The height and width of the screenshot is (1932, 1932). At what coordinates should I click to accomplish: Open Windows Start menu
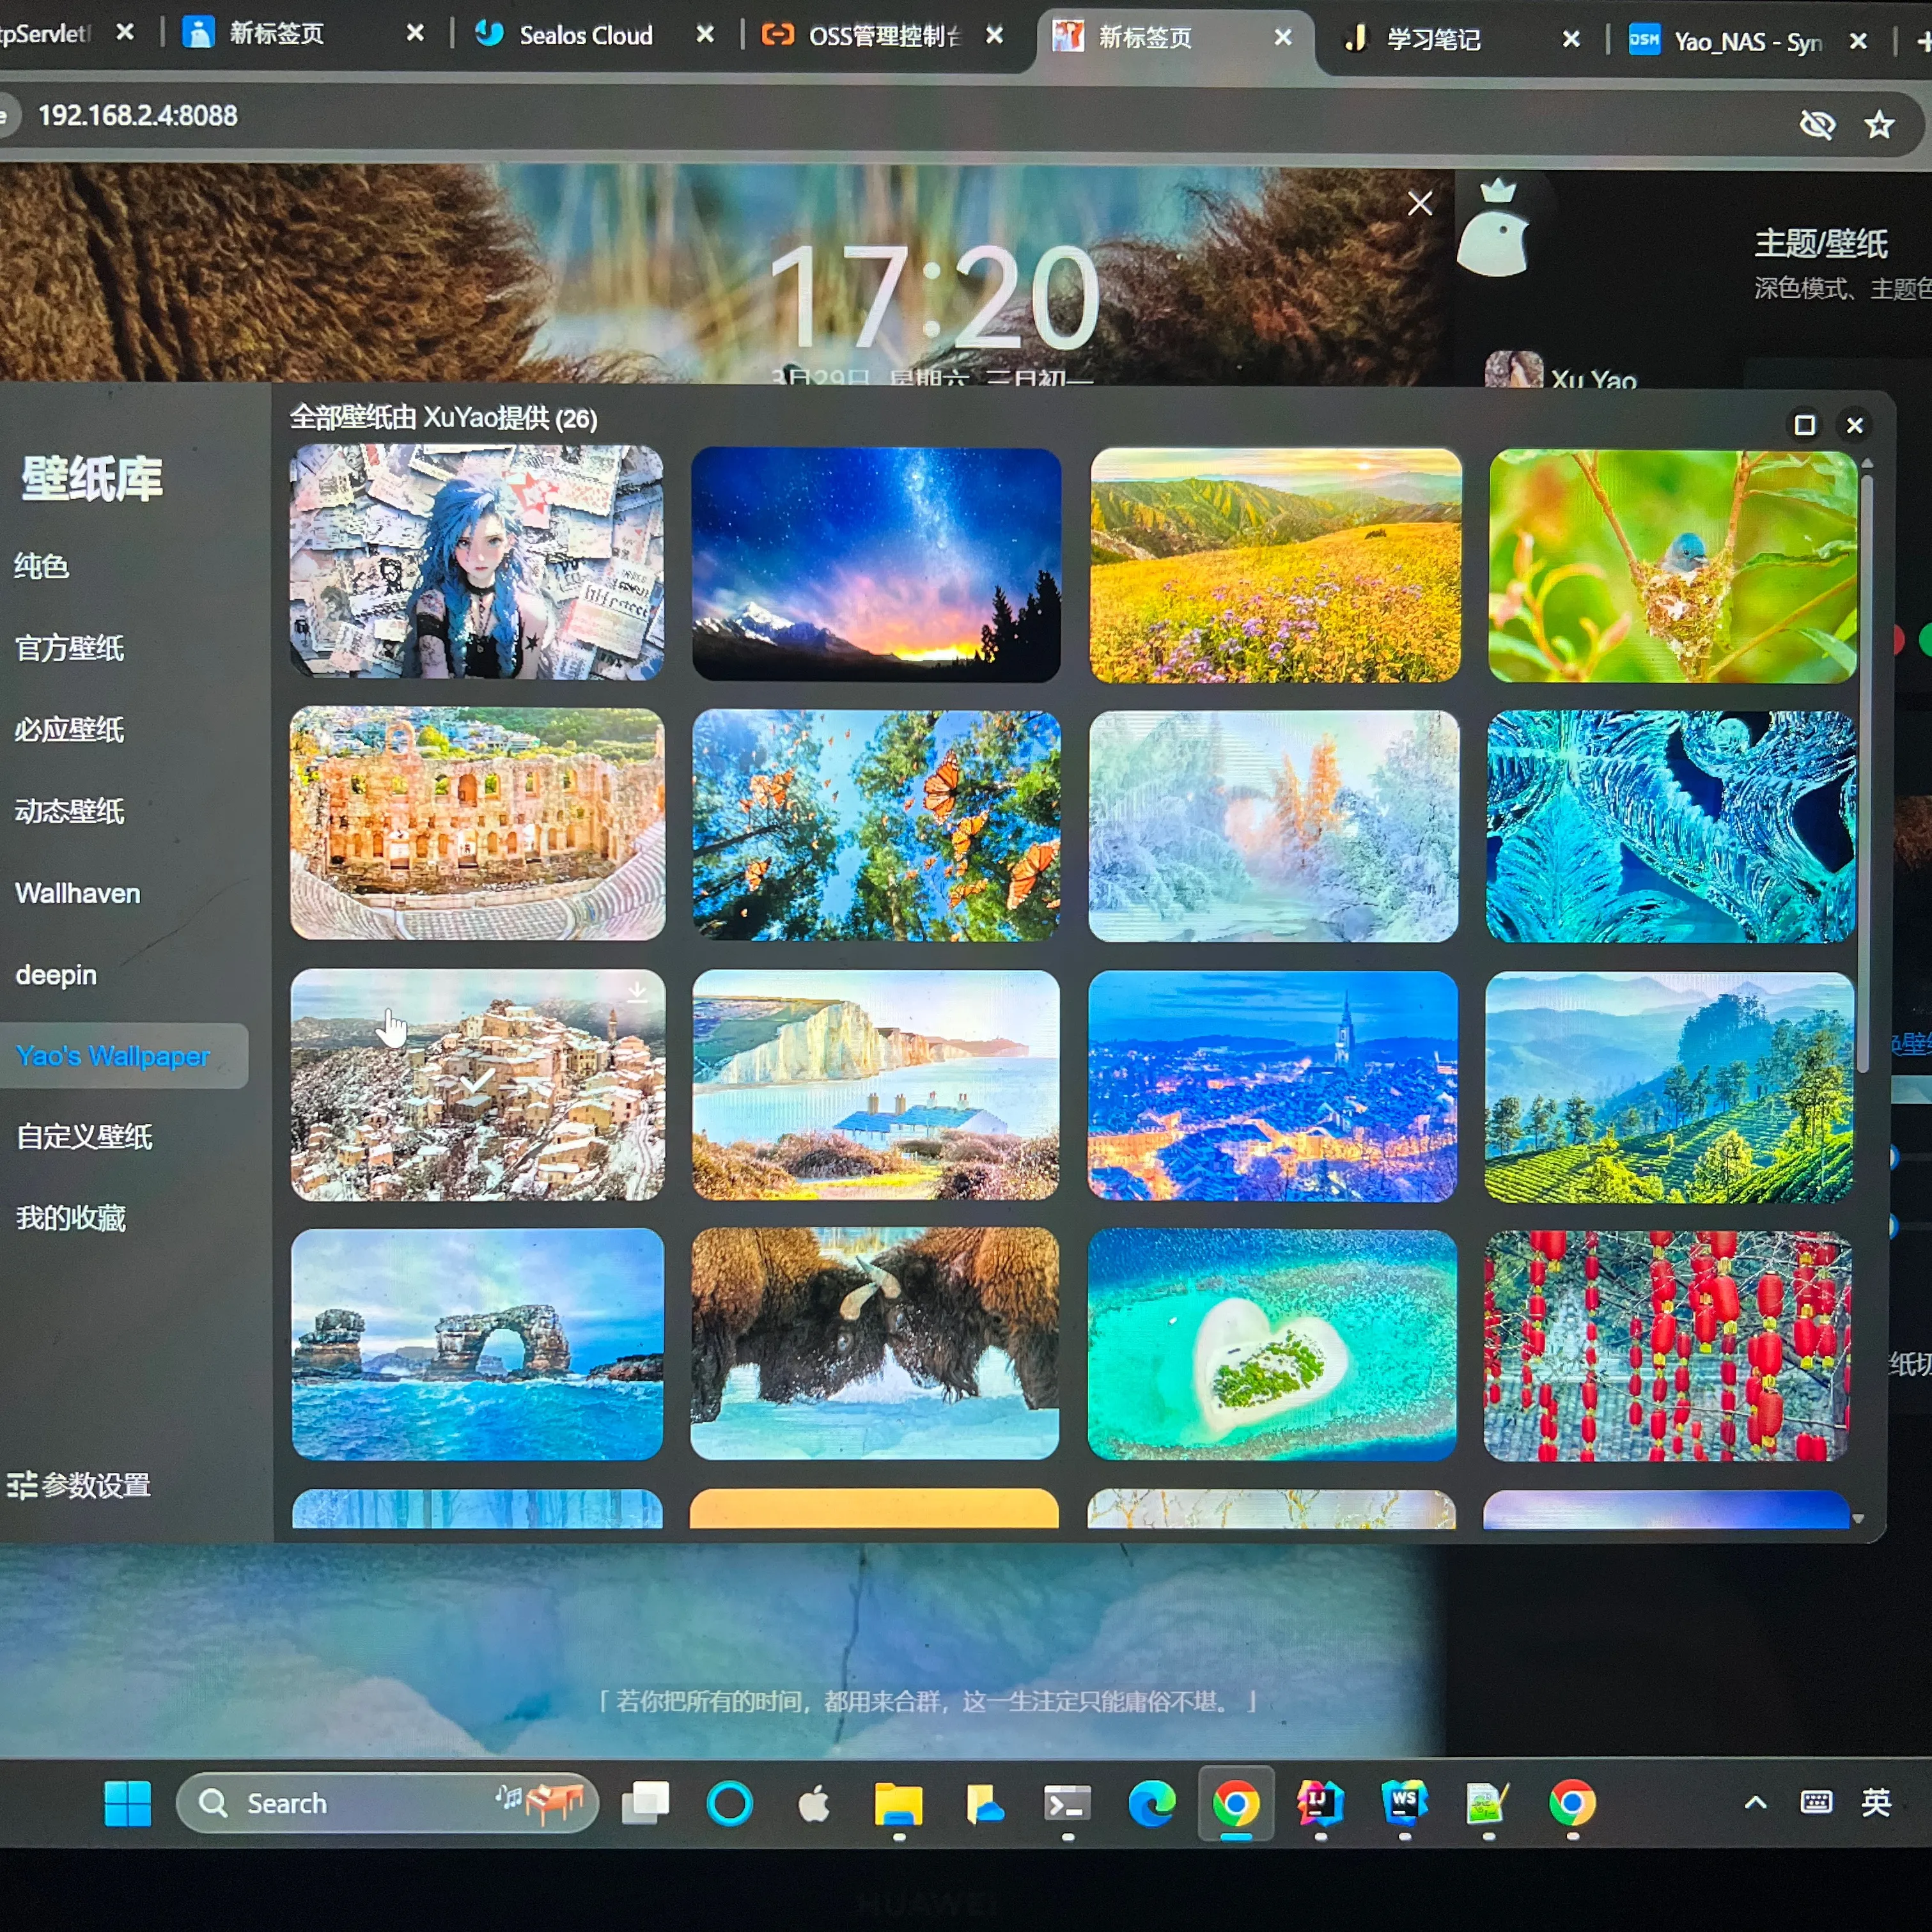pyautogui.click(x=127, y=1803)
